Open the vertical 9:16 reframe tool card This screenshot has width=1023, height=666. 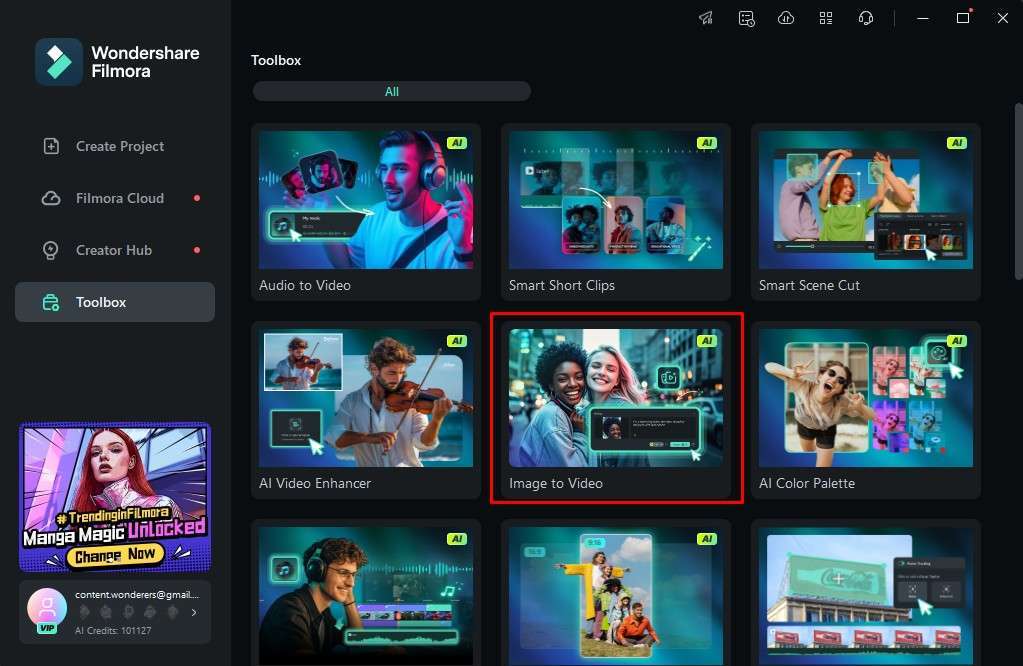616,594
